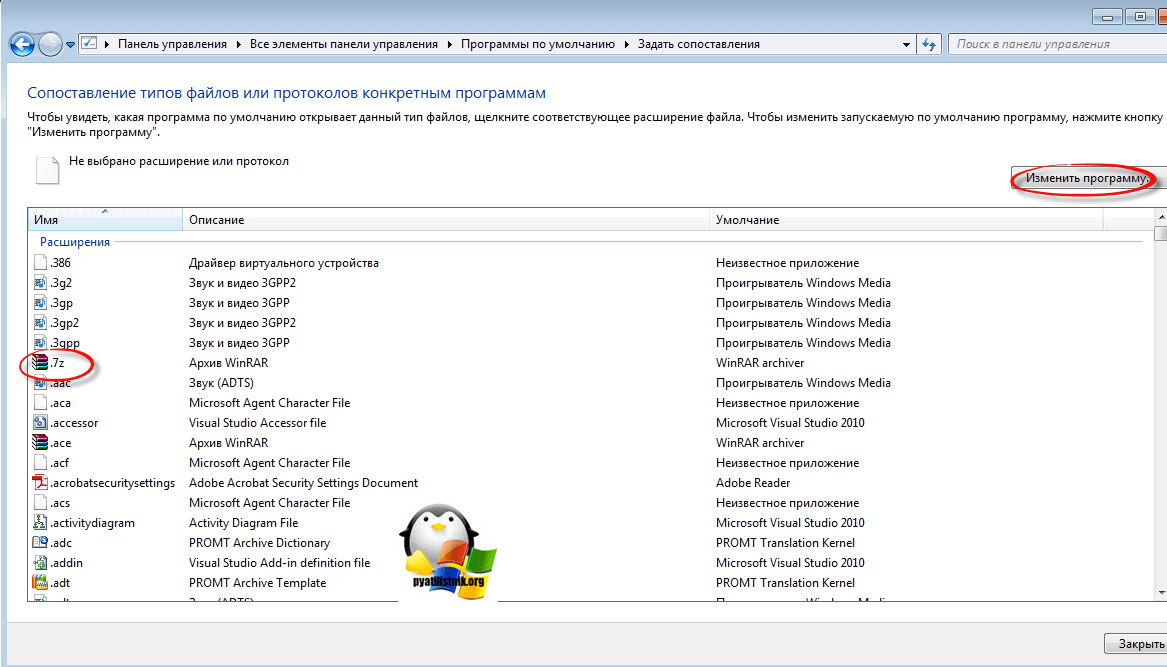Open Программы по умолчанию breadcrumb link

(541, 44)
